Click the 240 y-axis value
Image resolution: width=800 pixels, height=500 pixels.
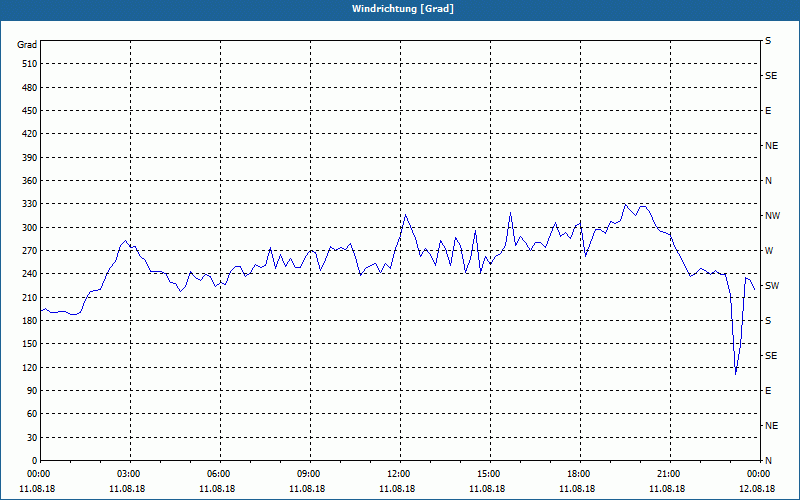30,274
